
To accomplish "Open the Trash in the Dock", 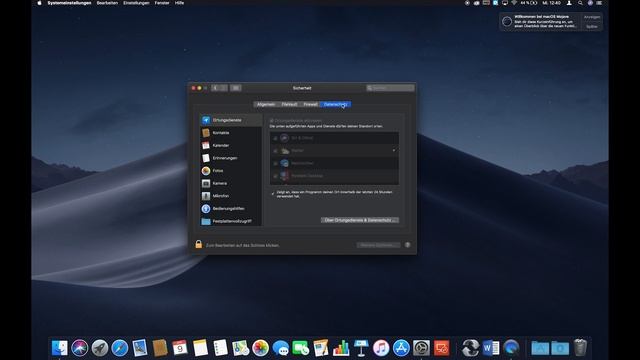I will 580,348.
